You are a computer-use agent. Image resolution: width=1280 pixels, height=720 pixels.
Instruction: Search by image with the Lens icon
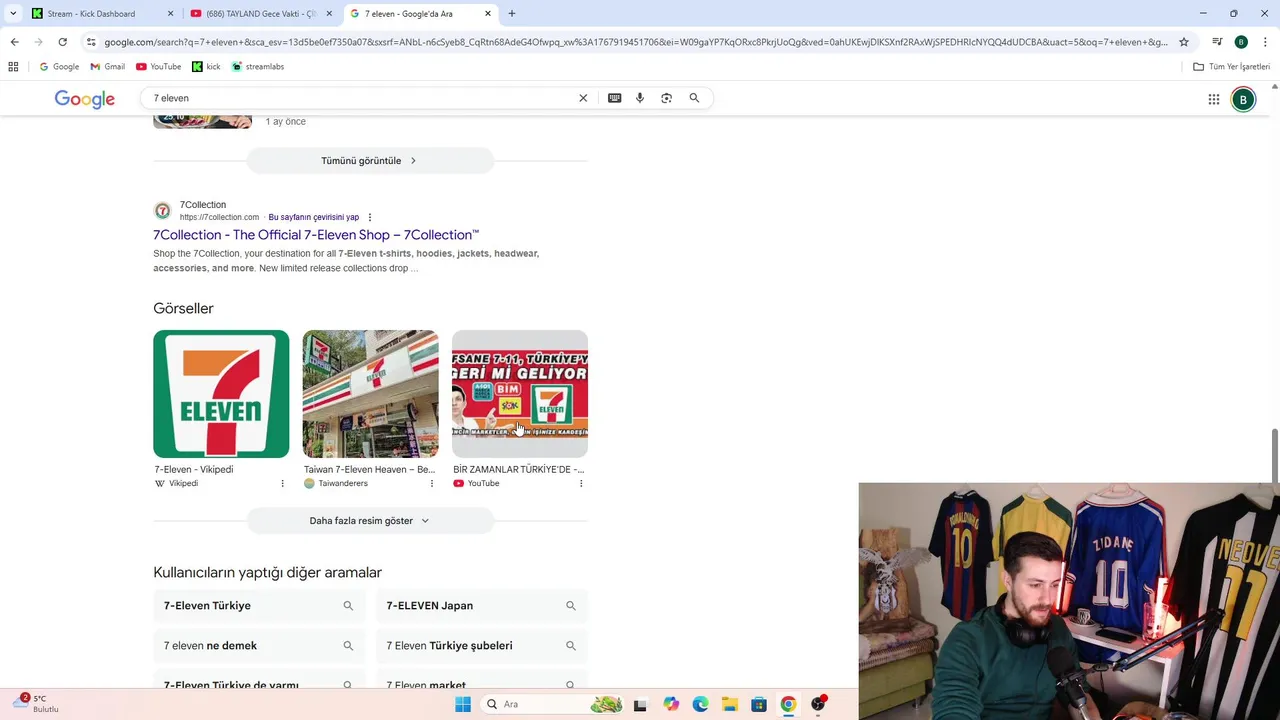666,98
